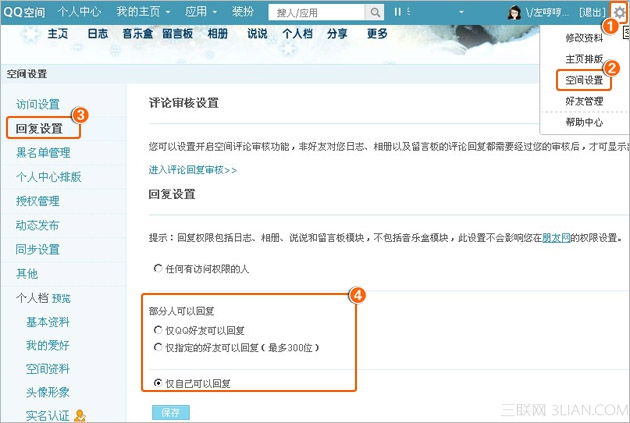This screenshot has width=630, height=423.
Task: Select 仅自己可以回复 radio option
Action: [x=158, y=383]
